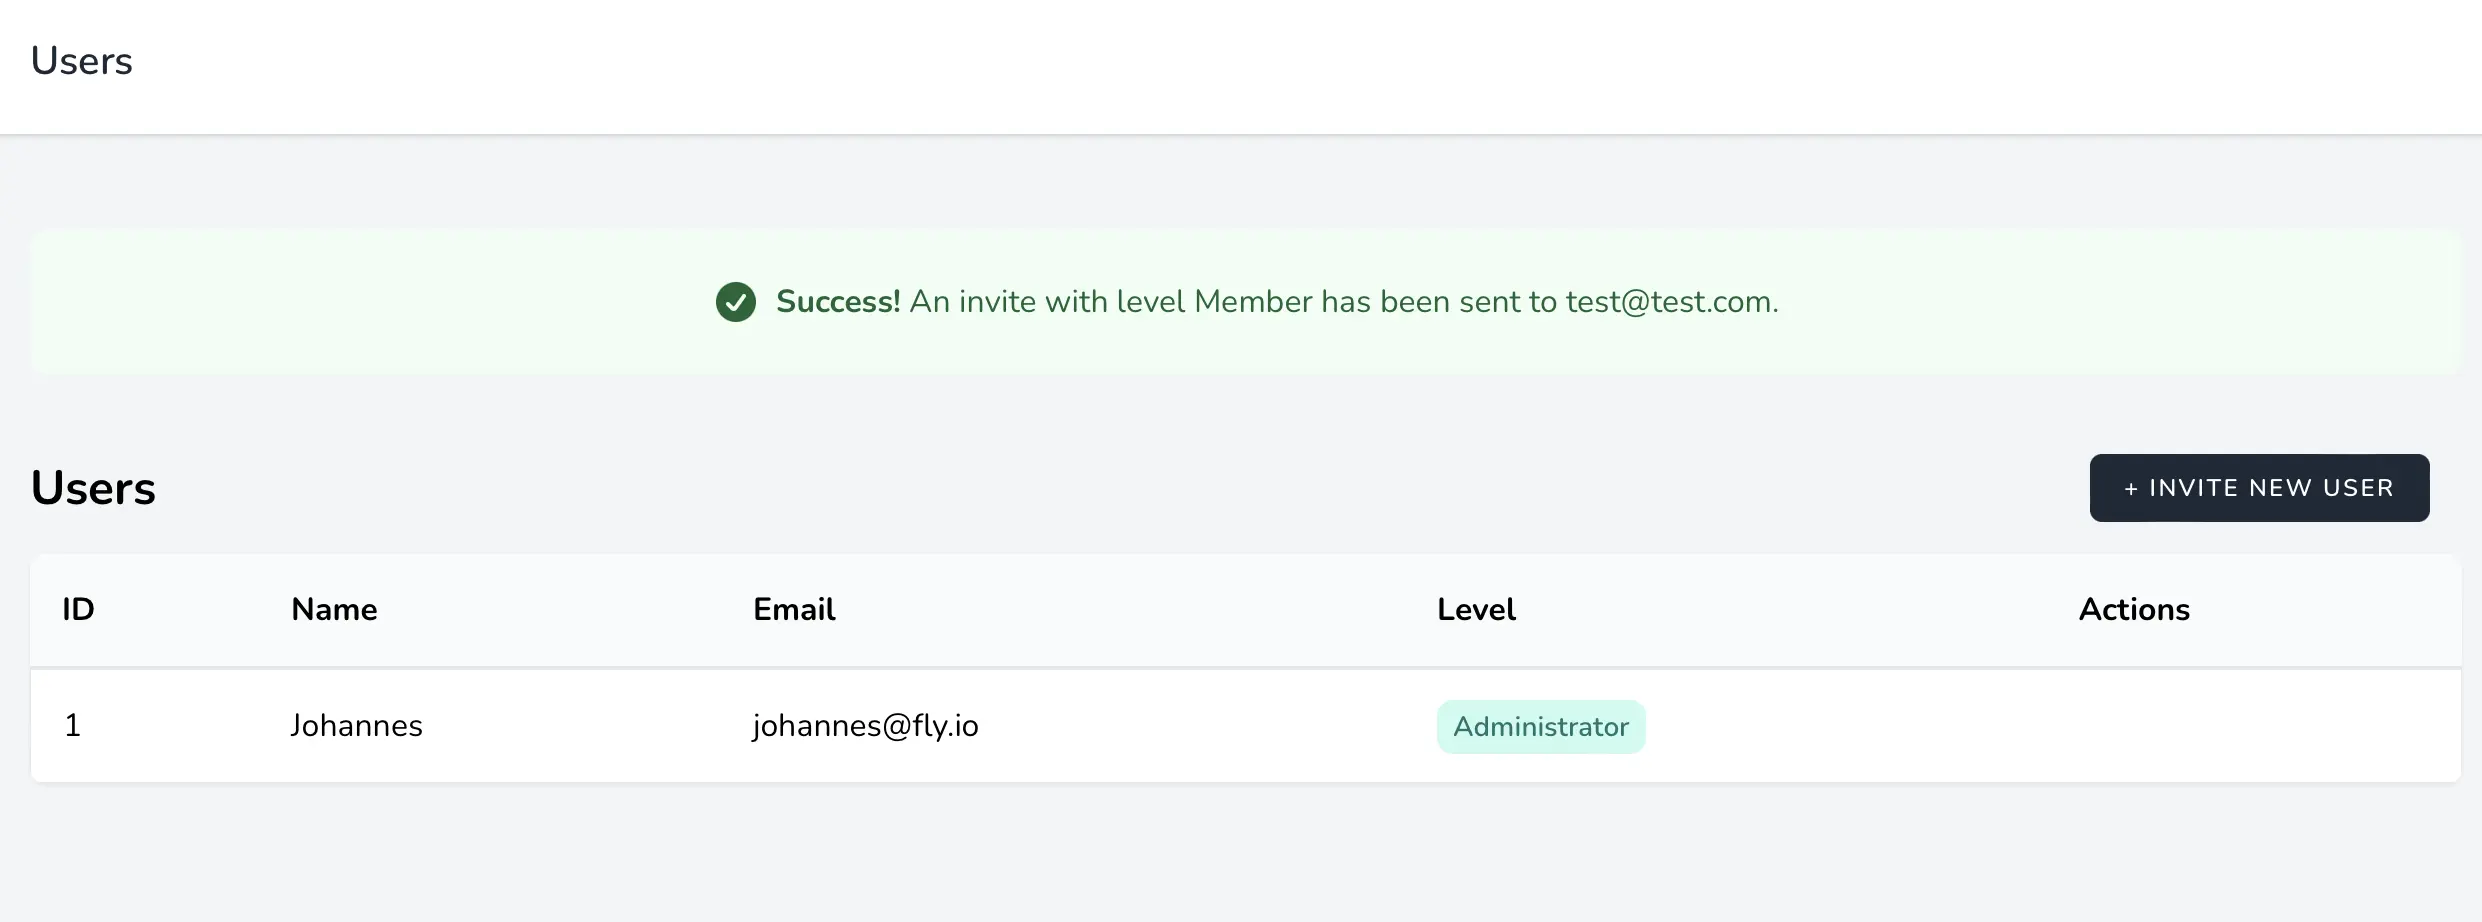Click the user ID 1 cell

[x=73, y=726]
